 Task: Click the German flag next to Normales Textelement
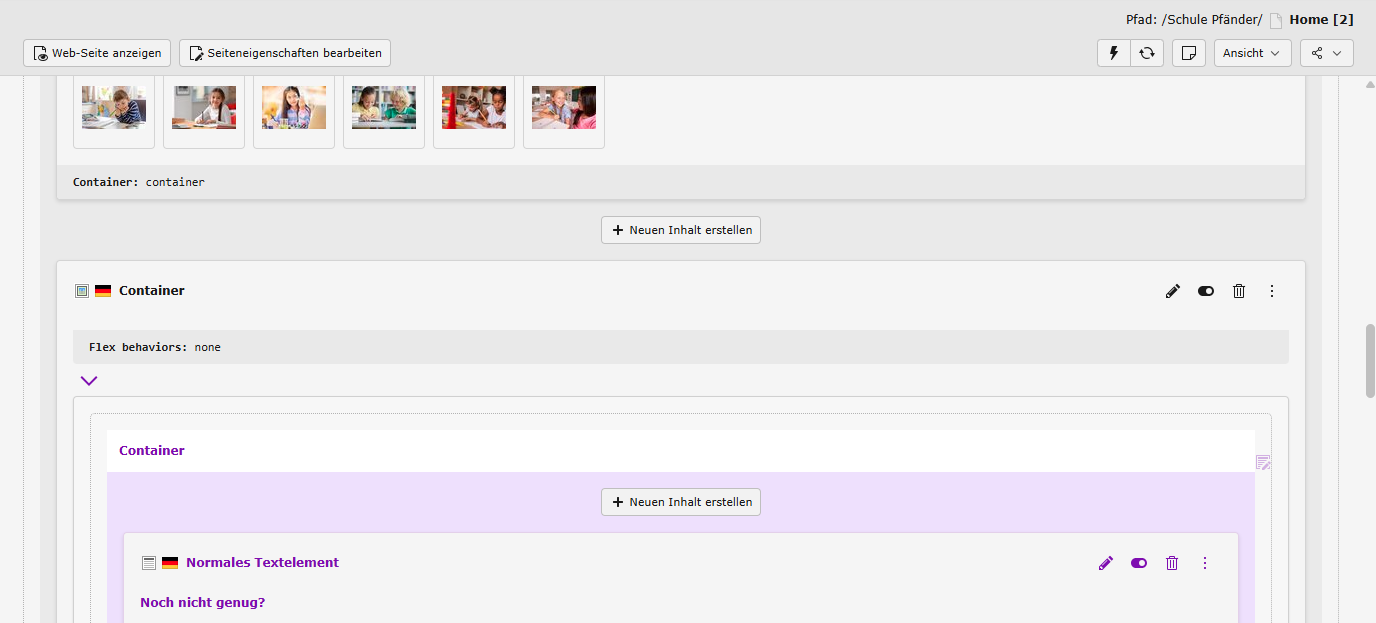170,563
